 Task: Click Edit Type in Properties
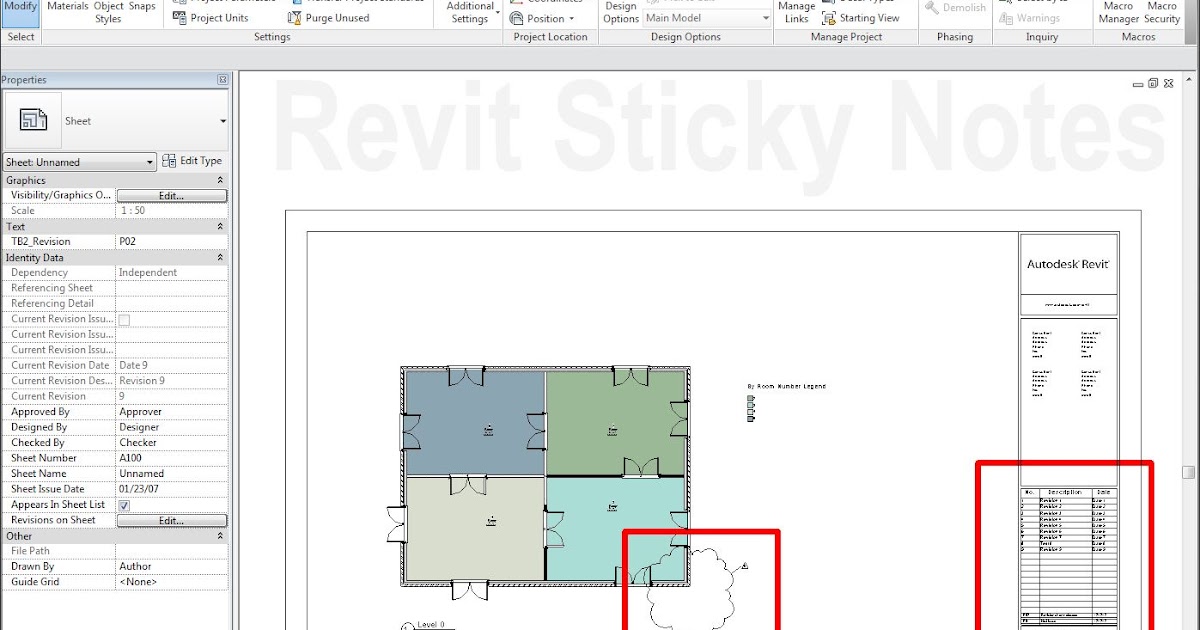[x=192, y=161]
